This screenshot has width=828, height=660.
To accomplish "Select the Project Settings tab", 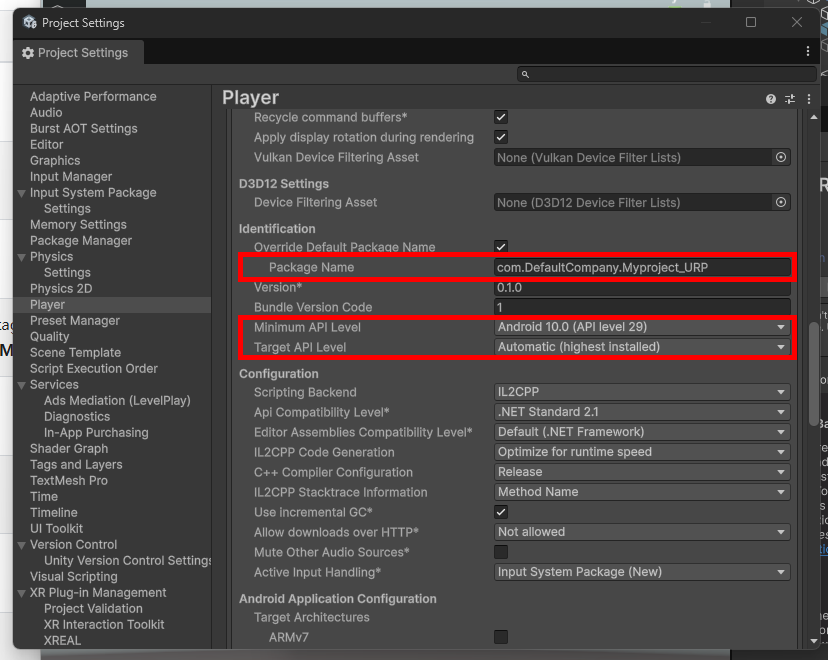I will pos(78,53).
